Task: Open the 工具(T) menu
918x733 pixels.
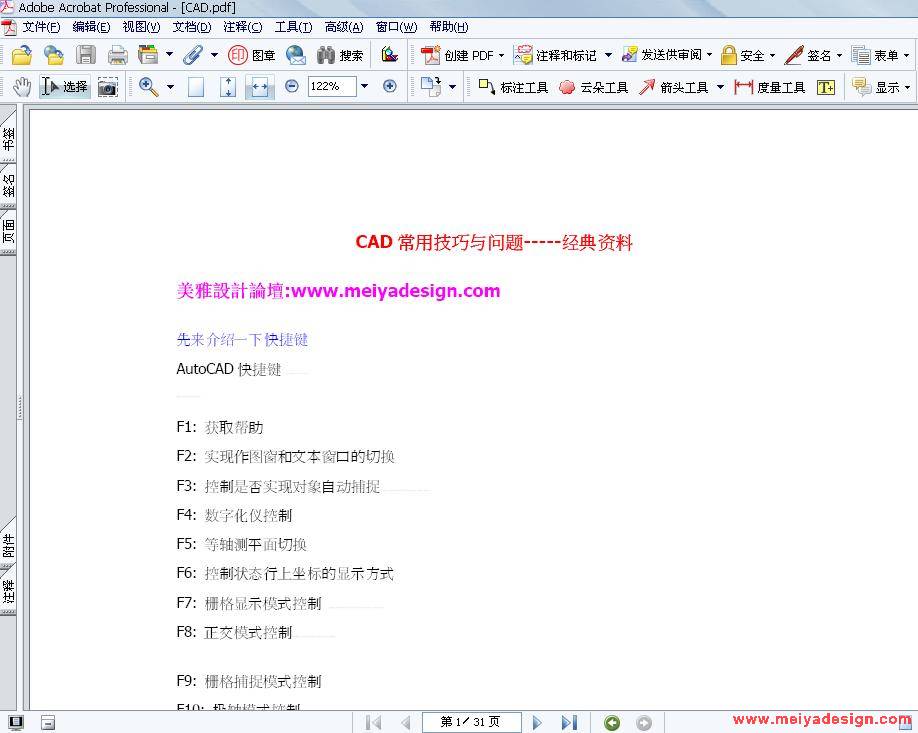Action: 293,27
